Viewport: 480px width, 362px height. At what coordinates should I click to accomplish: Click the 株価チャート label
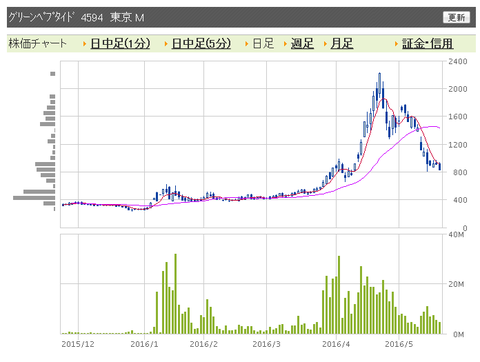[37, 43]
